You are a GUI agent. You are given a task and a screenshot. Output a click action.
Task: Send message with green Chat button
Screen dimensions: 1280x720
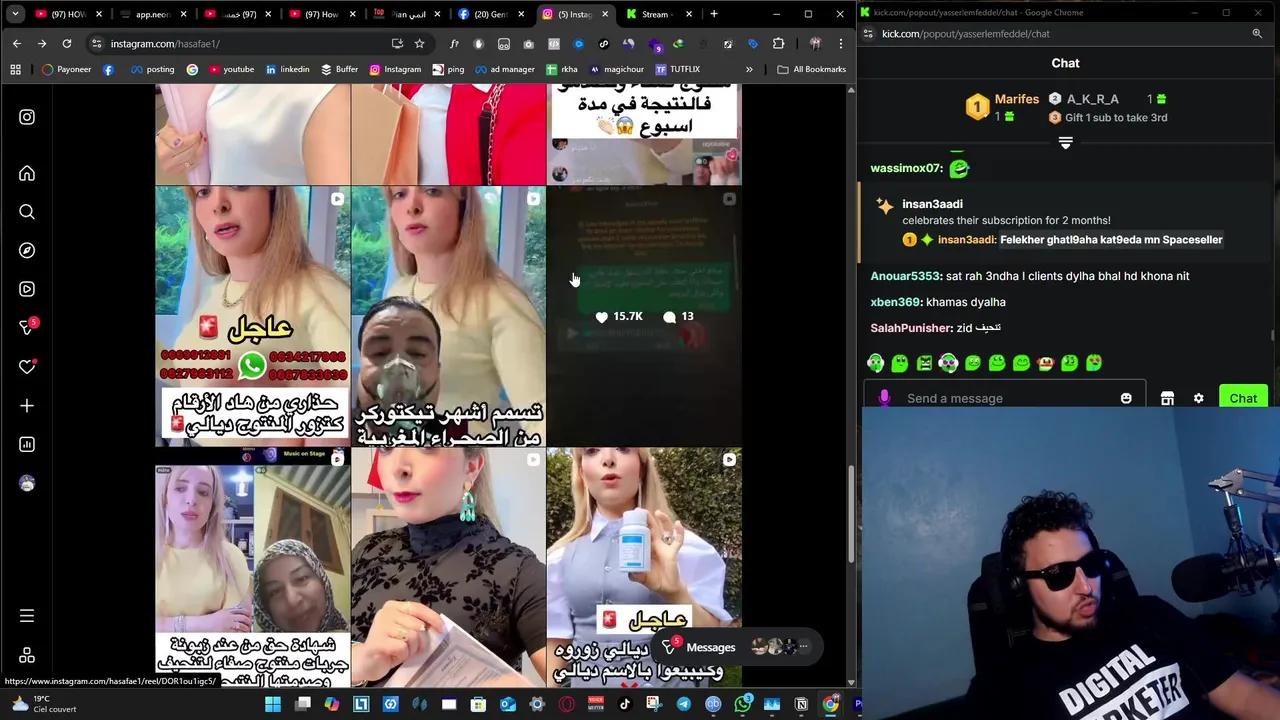click(1243, 398)
